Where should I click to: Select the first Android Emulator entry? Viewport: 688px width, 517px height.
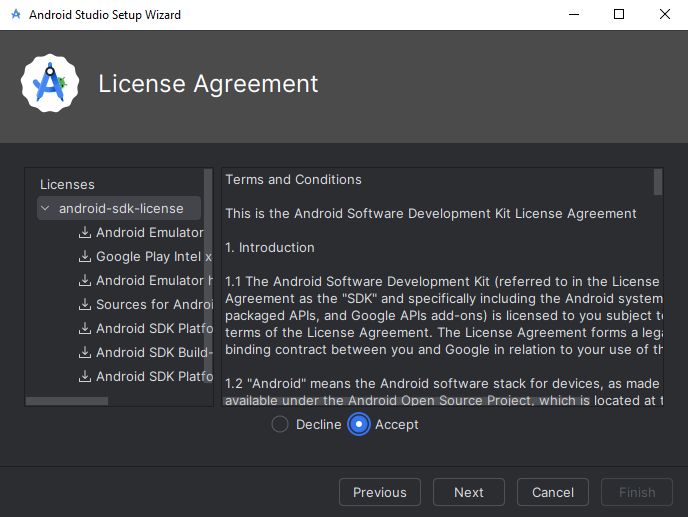[x=150, y=232]
